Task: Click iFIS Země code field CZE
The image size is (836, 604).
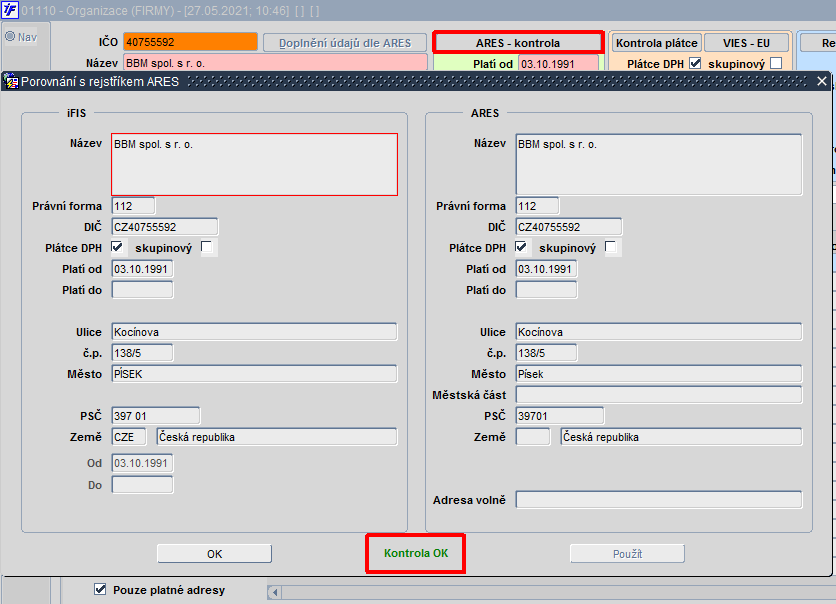Action: [129, 437]
